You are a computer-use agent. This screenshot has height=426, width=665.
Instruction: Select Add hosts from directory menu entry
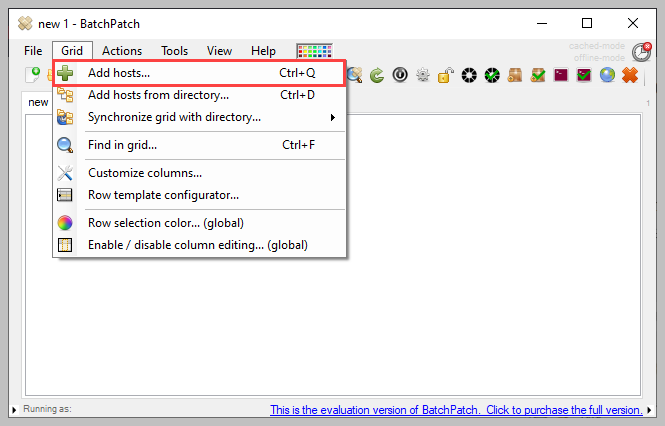click(x=199, y=95)
